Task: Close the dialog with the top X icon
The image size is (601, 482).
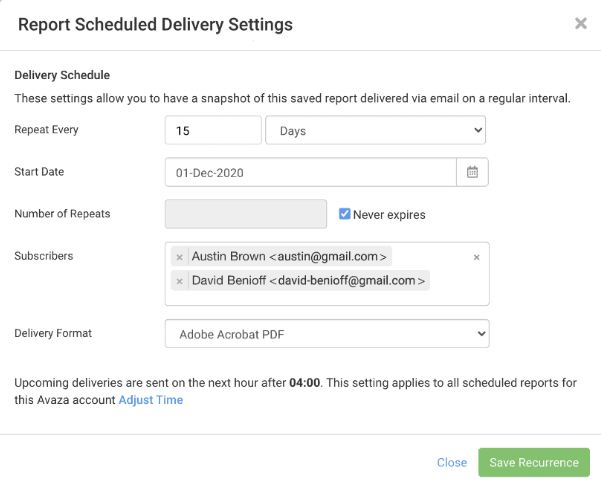Action: pyautogui.click(x=581, y=23)
